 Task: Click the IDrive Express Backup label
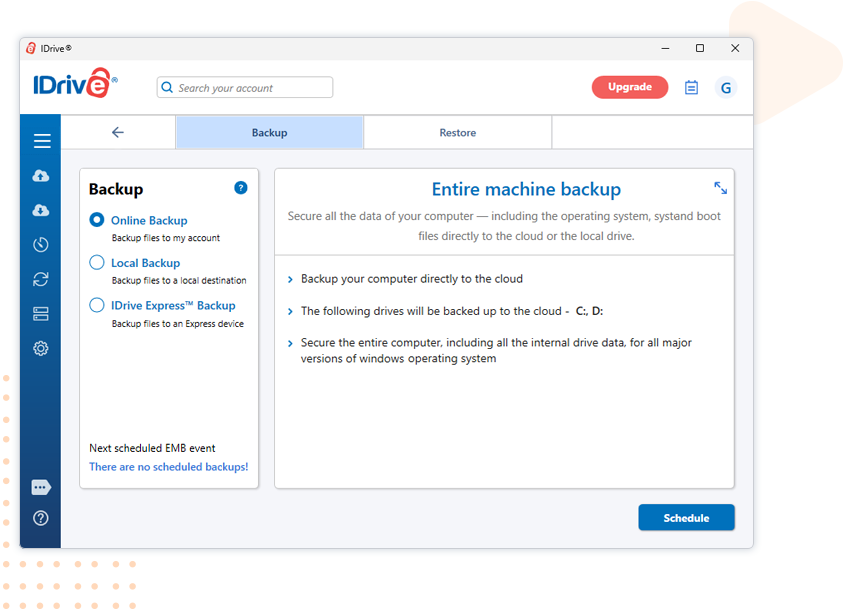pos(173,306)
